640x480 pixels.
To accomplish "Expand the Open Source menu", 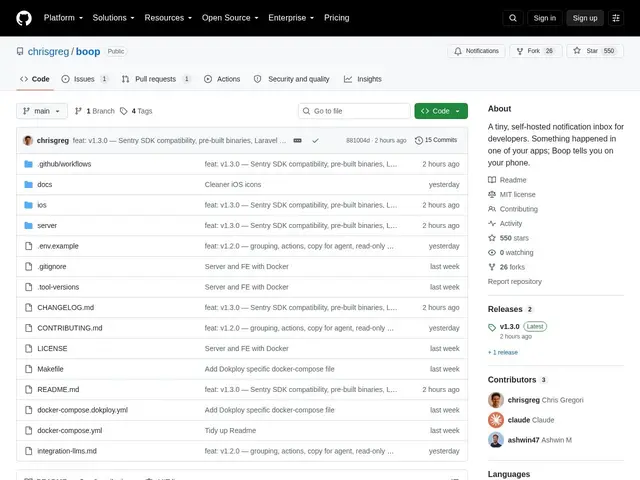I will [x=230, y=18].
